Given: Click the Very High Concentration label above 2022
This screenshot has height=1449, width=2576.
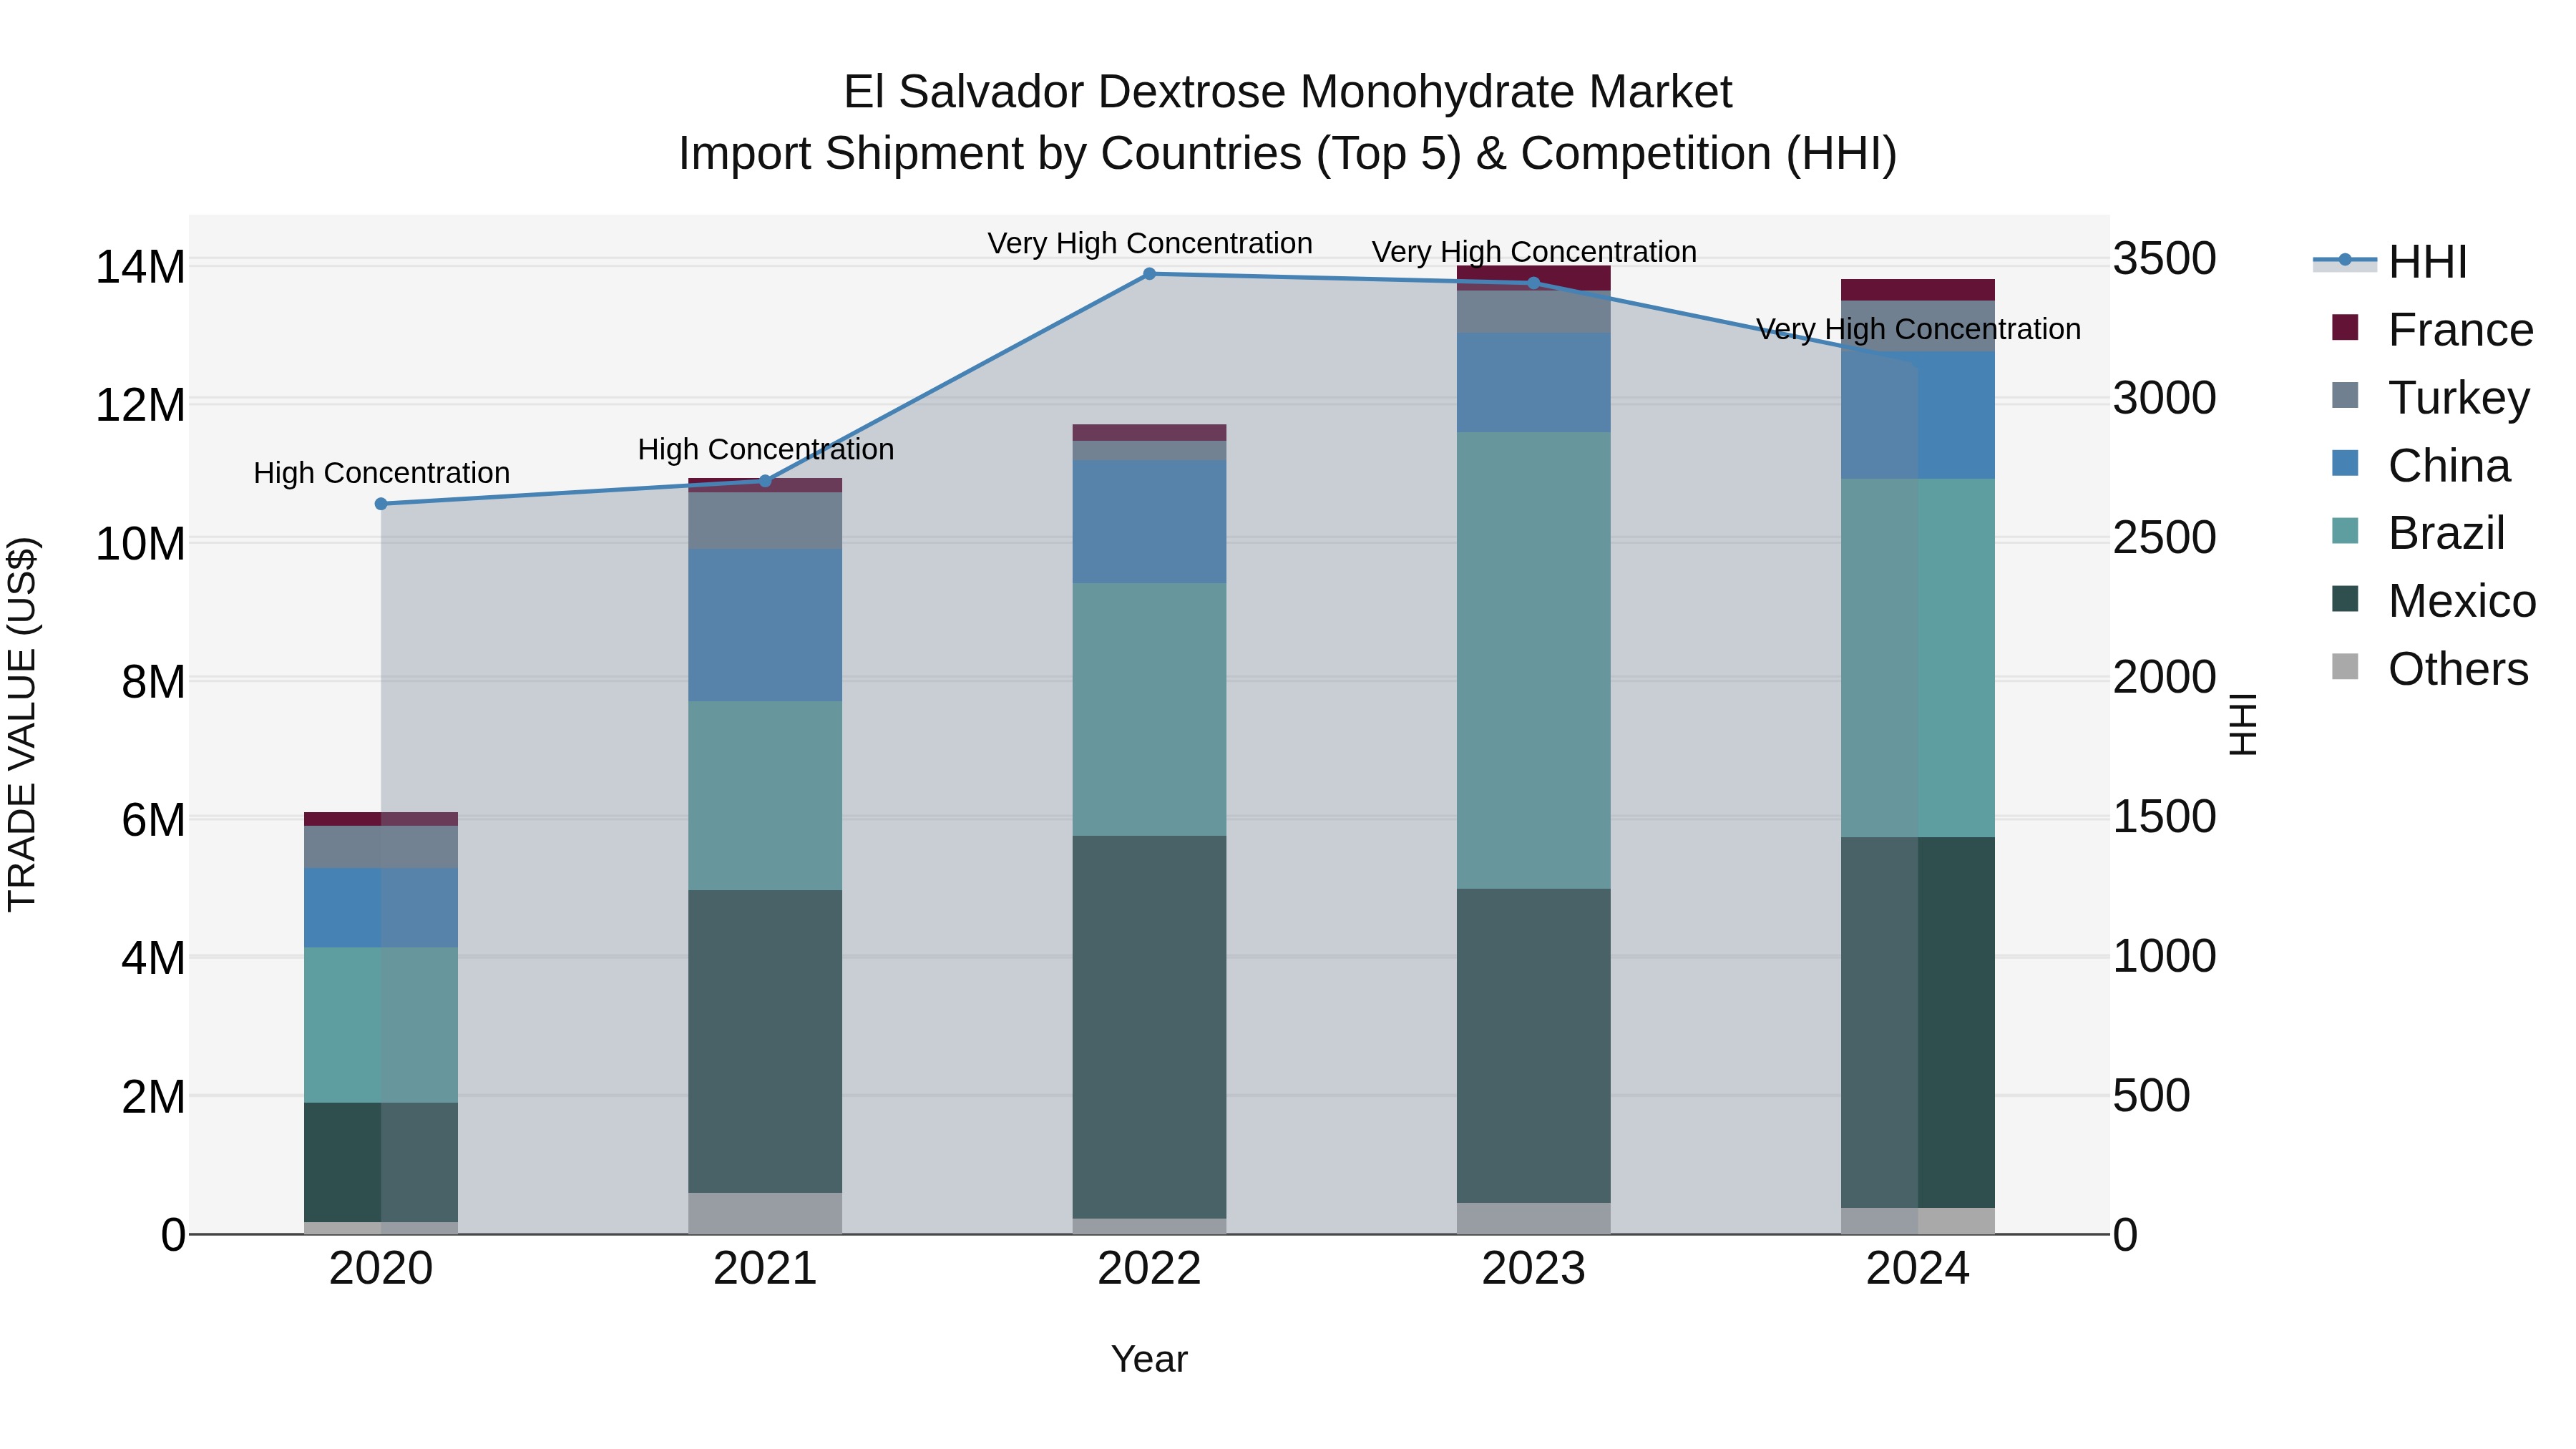Looking at the screenshot, I should [x=1150, y=243].
